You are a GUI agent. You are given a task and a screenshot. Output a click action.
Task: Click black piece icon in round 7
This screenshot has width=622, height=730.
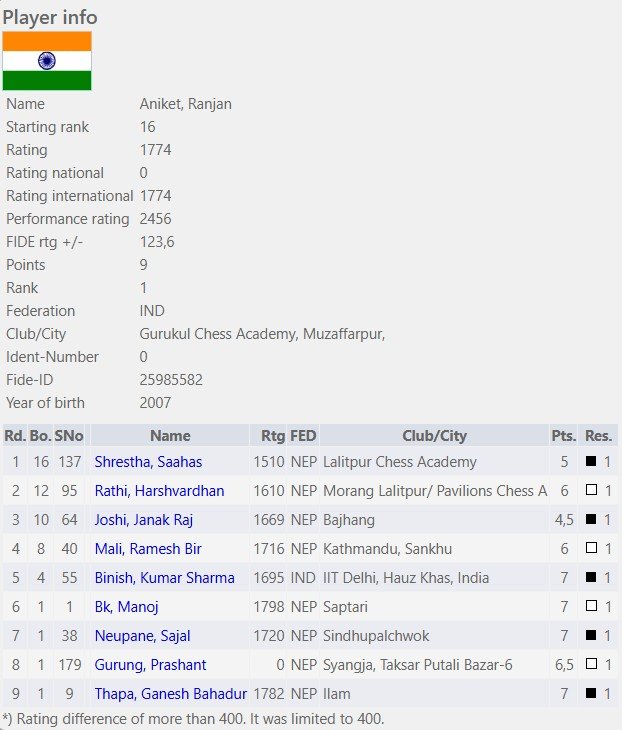point(591,635)
